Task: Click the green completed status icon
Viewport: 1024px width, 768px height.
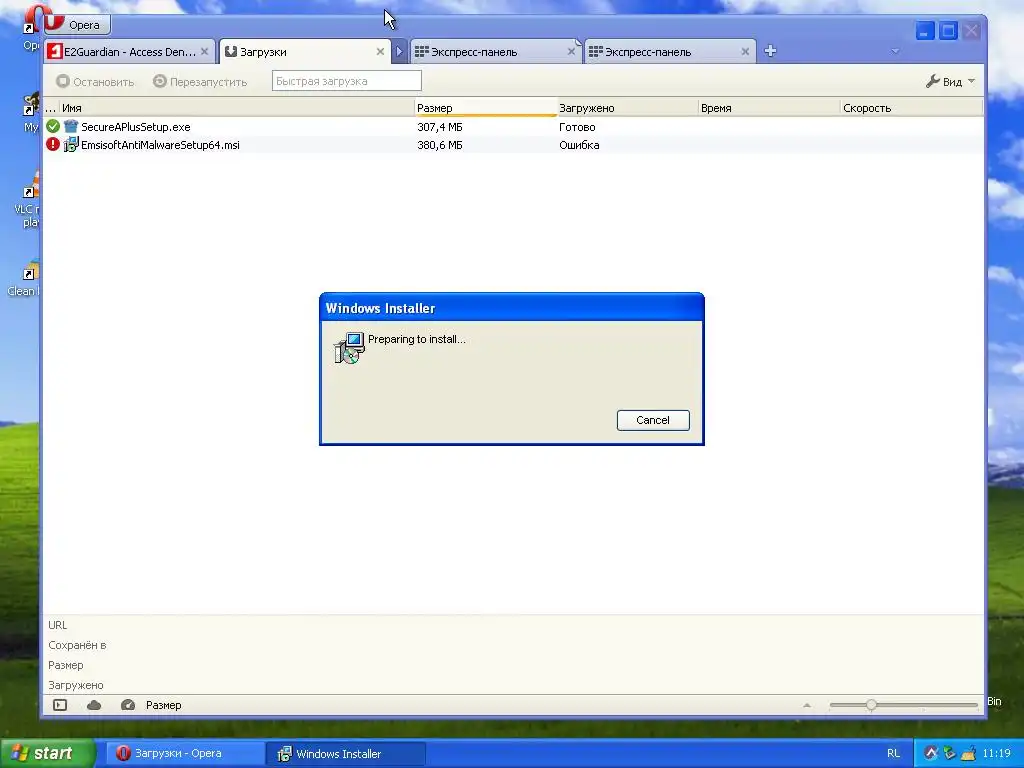Action: tap(53, 126)
